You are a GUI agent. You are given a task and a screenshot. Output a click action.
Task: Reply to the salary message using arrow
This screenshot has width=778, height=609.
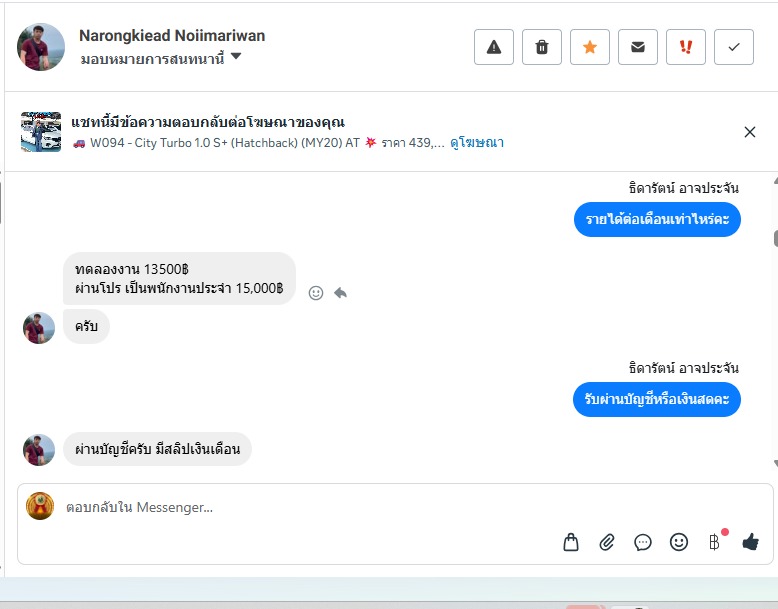coord(341,293)
